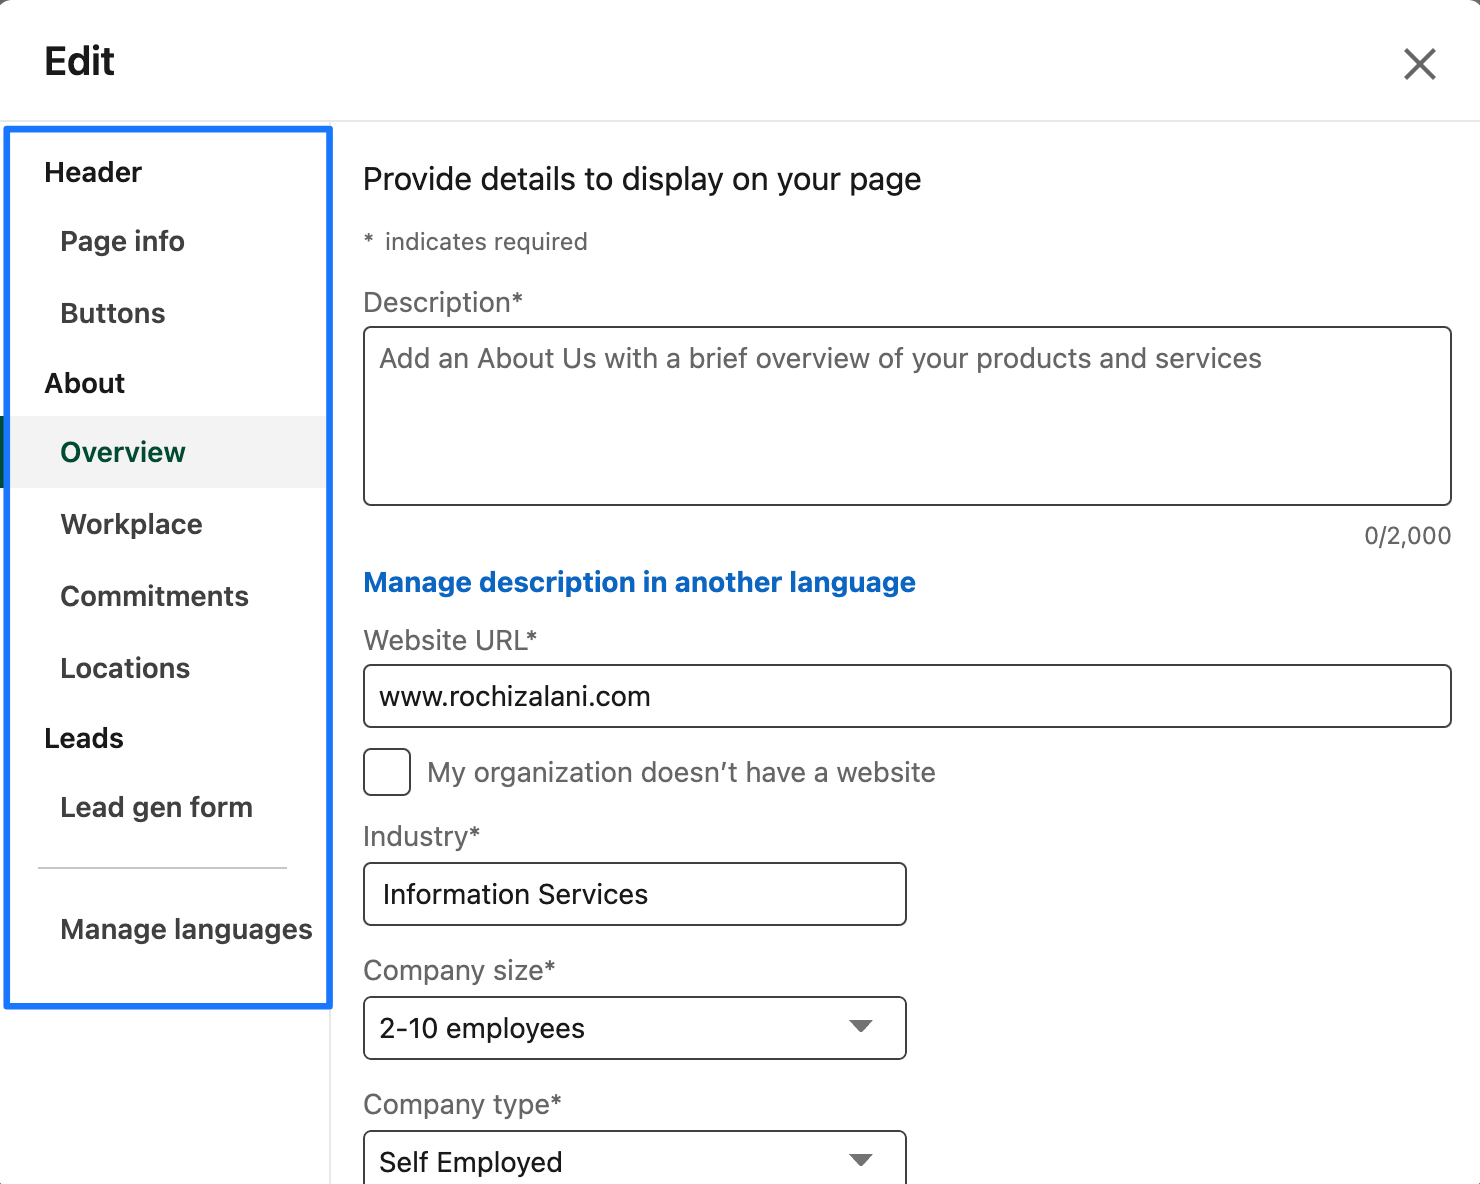Close the Edit dialog
This screenshot has height=1184, width=1480.
coord(1419,63)
